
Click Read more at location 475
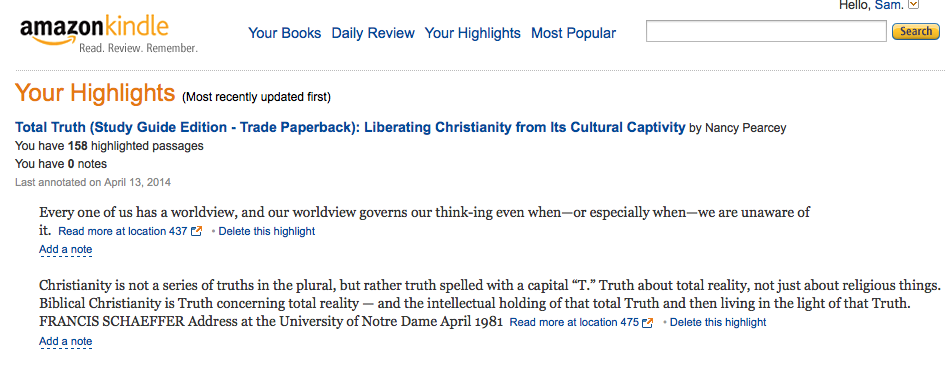coord(574,323)
